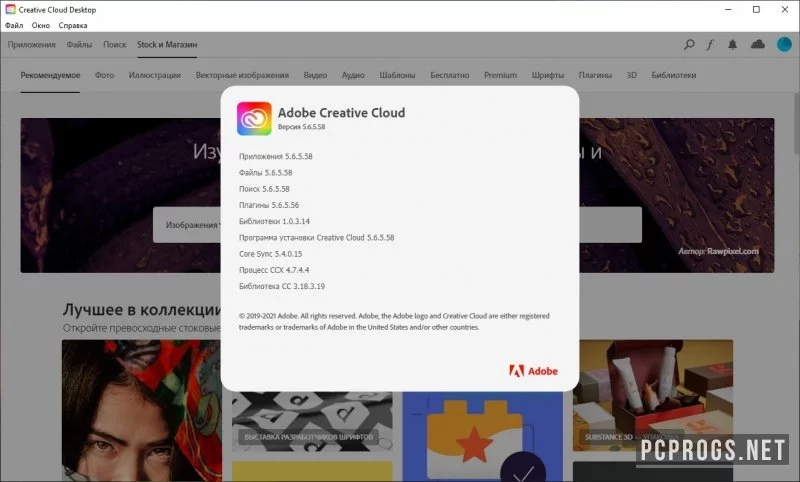Image resolution: width=800 pixels, height=482 pixels.
Task: Switch to the Приложения tab
Action: click(31, 44)
